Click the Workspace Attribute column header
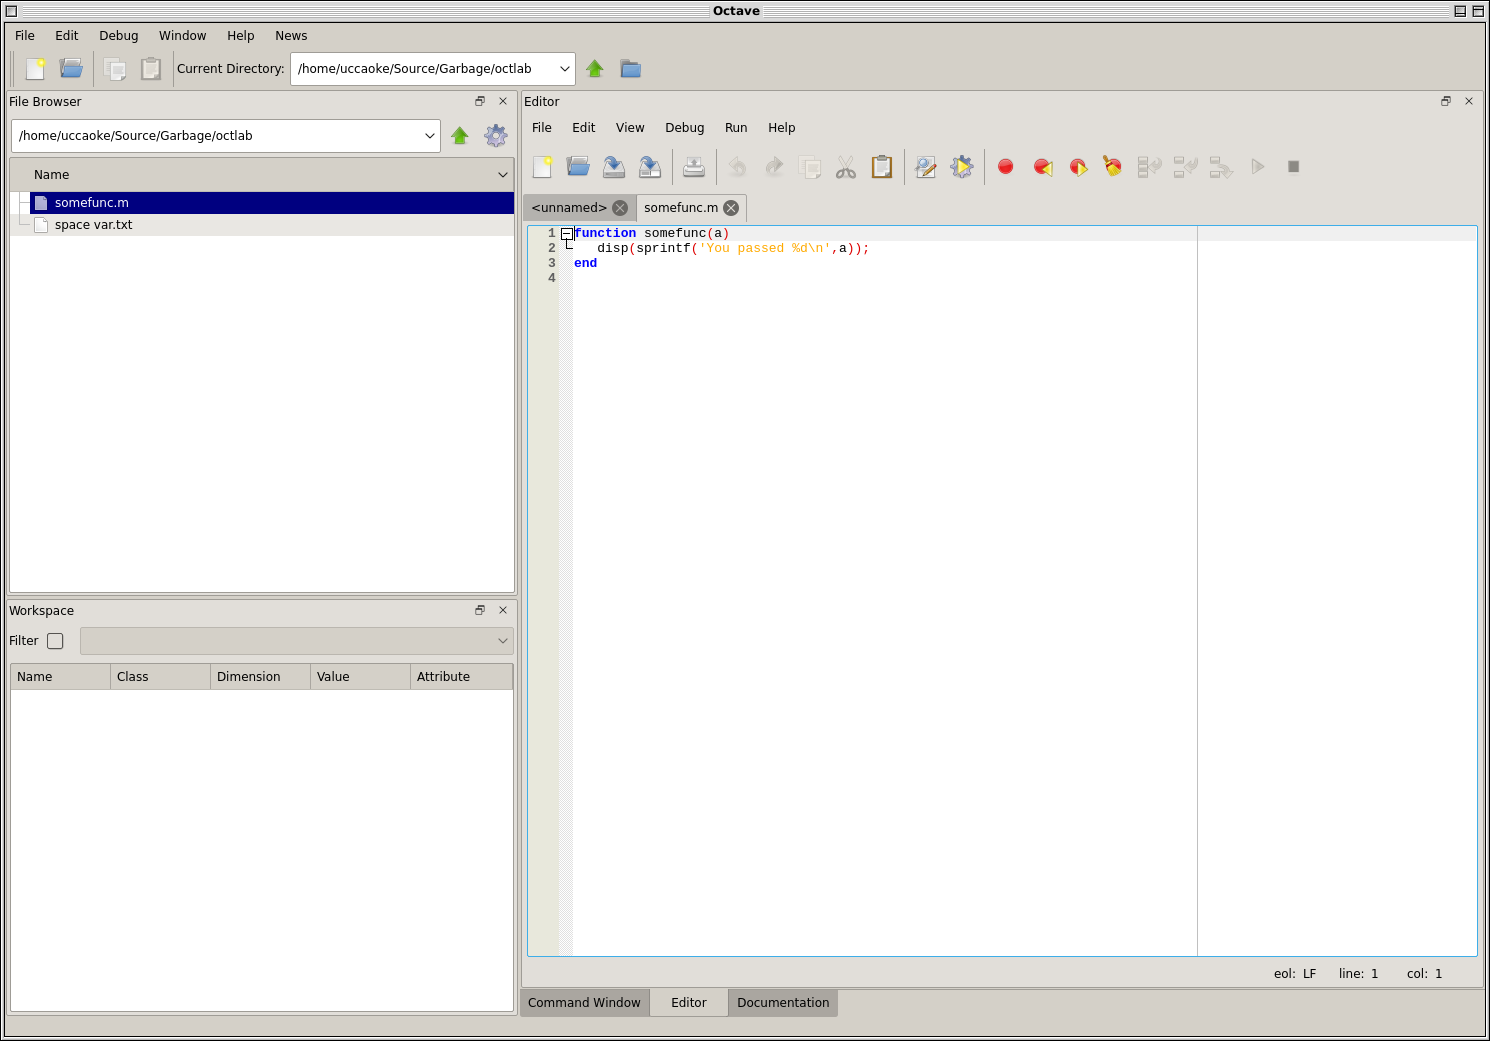Screen dimensions: 1490x1041 pyautogui.click(x=461, y=677)
